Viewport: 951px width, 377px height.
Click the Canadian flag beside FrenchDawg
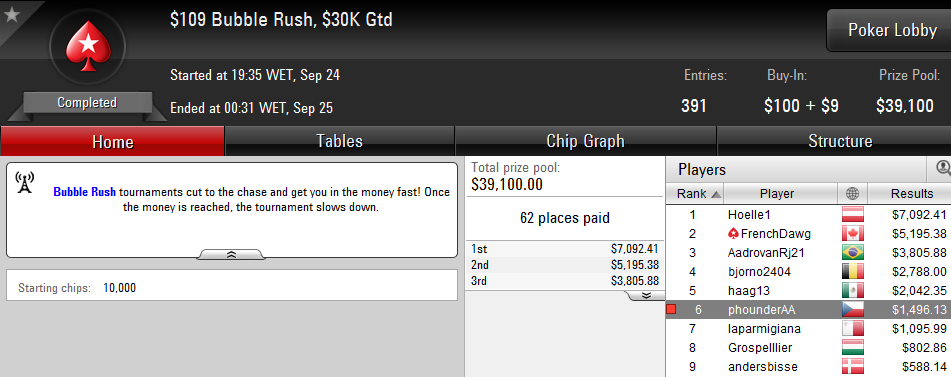(x=852, y=233)
